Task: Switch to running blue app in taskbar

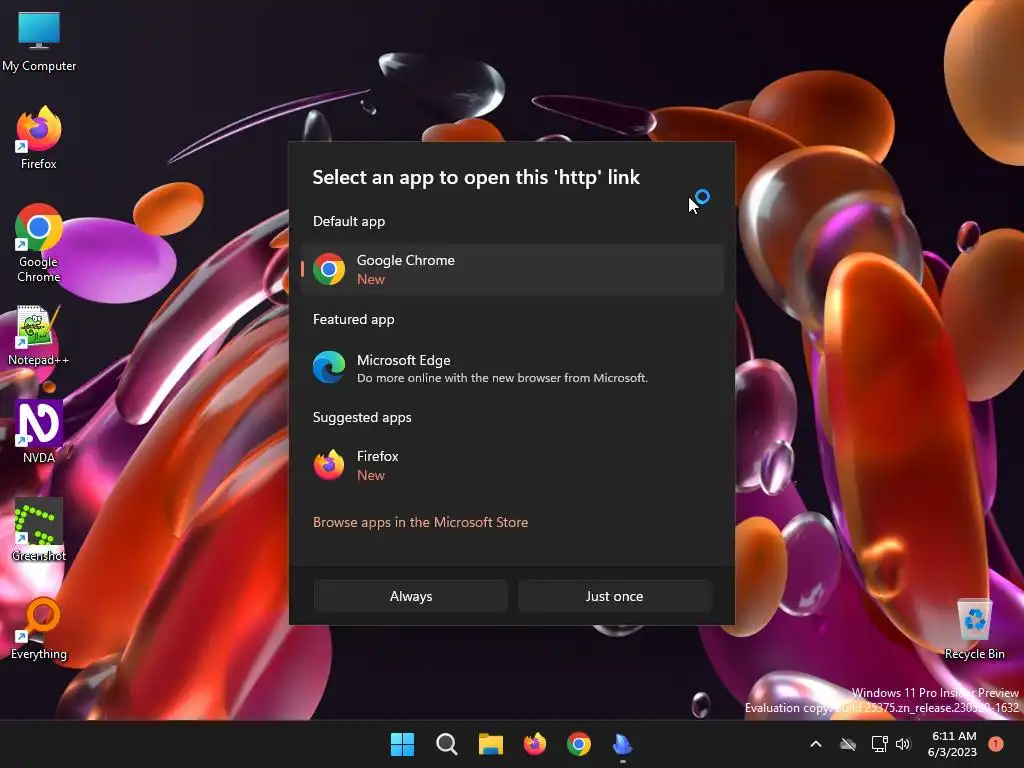Action: tap(622, 744)
